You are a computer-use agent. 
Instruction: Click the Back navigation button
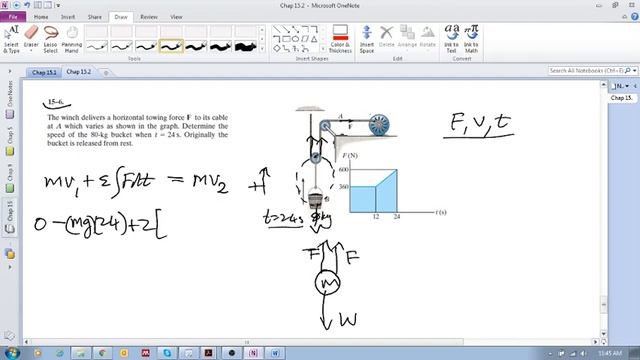click(17, 5)
